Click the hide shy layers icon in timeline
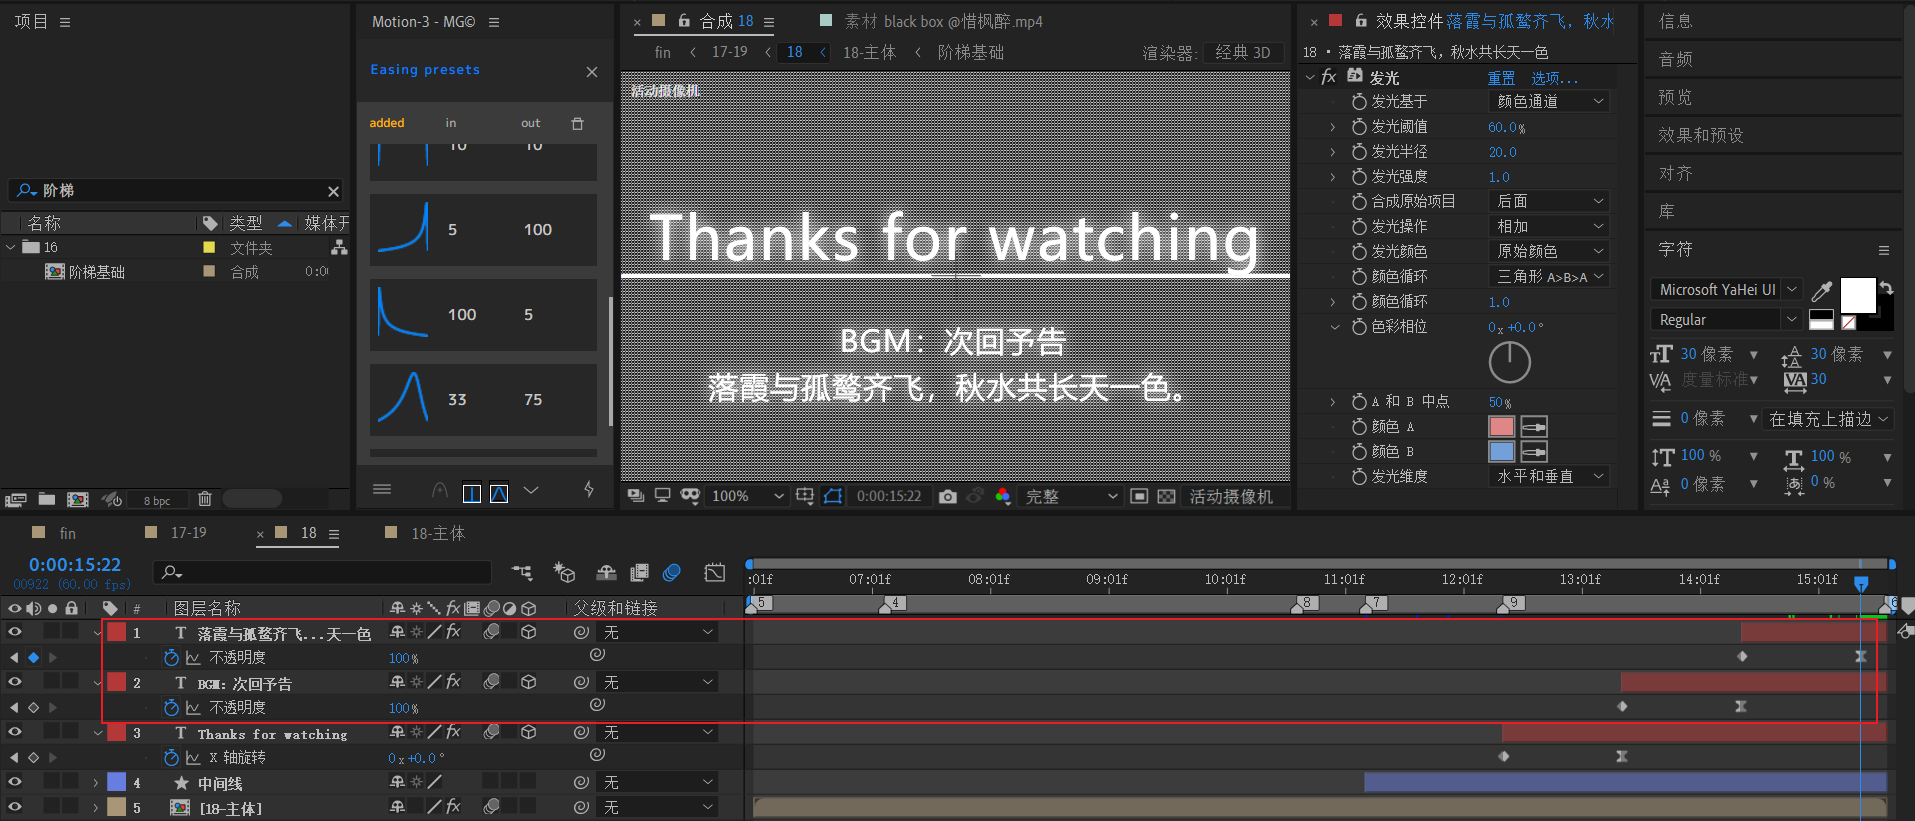 click(x=606, y=573)
